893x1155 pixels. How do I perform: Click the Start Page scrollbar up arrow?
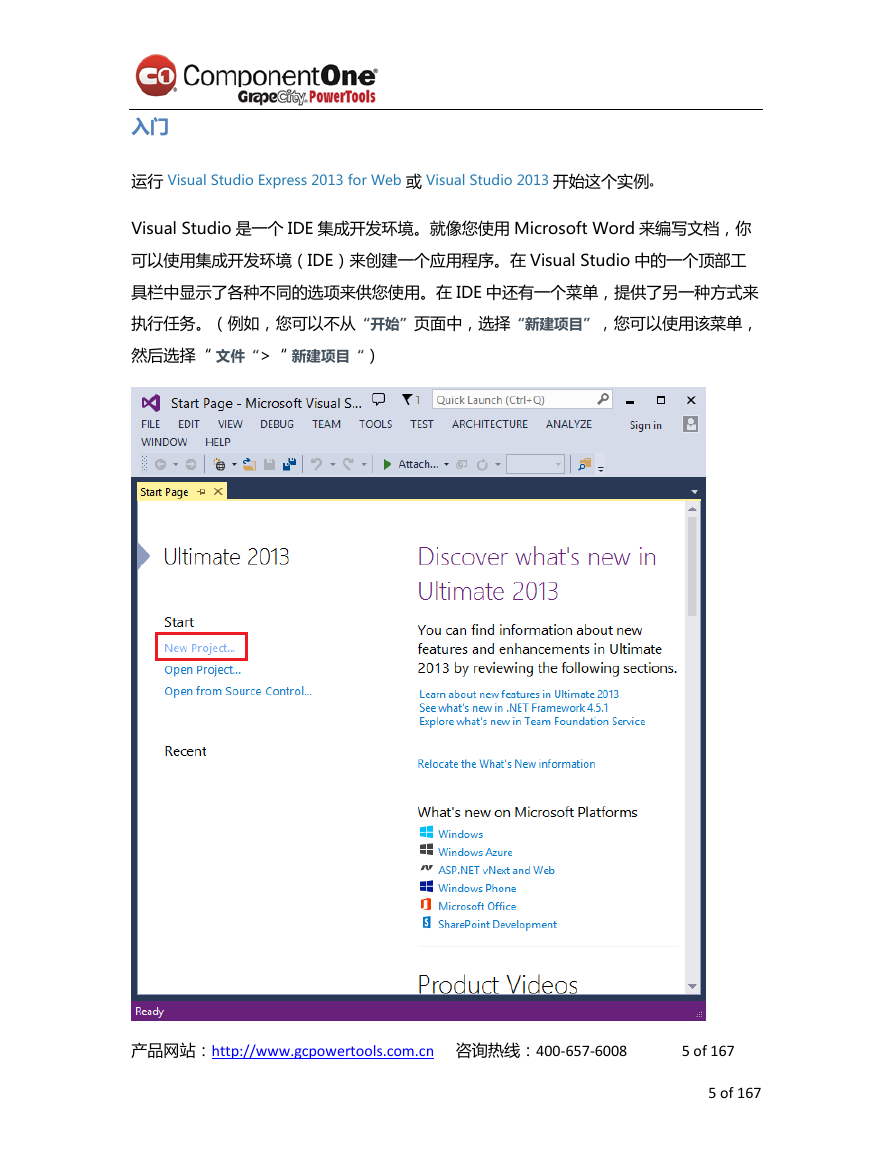point(692,509)
